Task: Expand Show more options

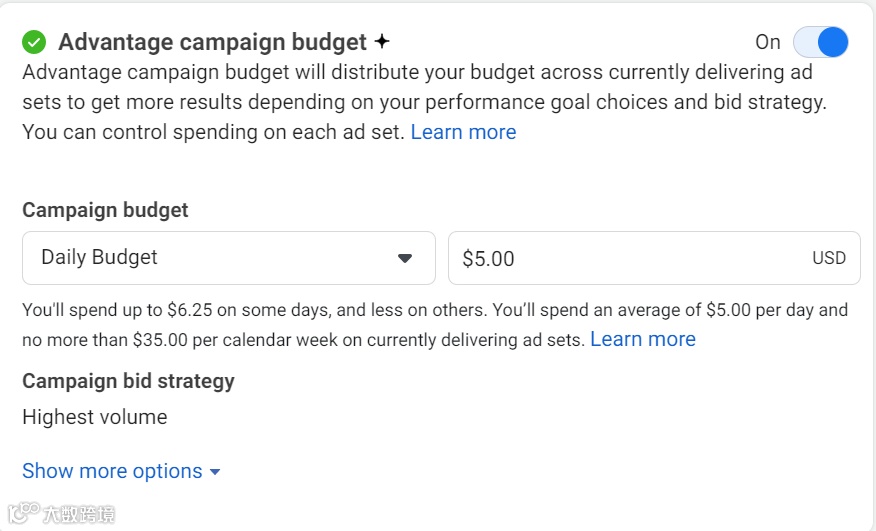Action: [x=112, y=471]
